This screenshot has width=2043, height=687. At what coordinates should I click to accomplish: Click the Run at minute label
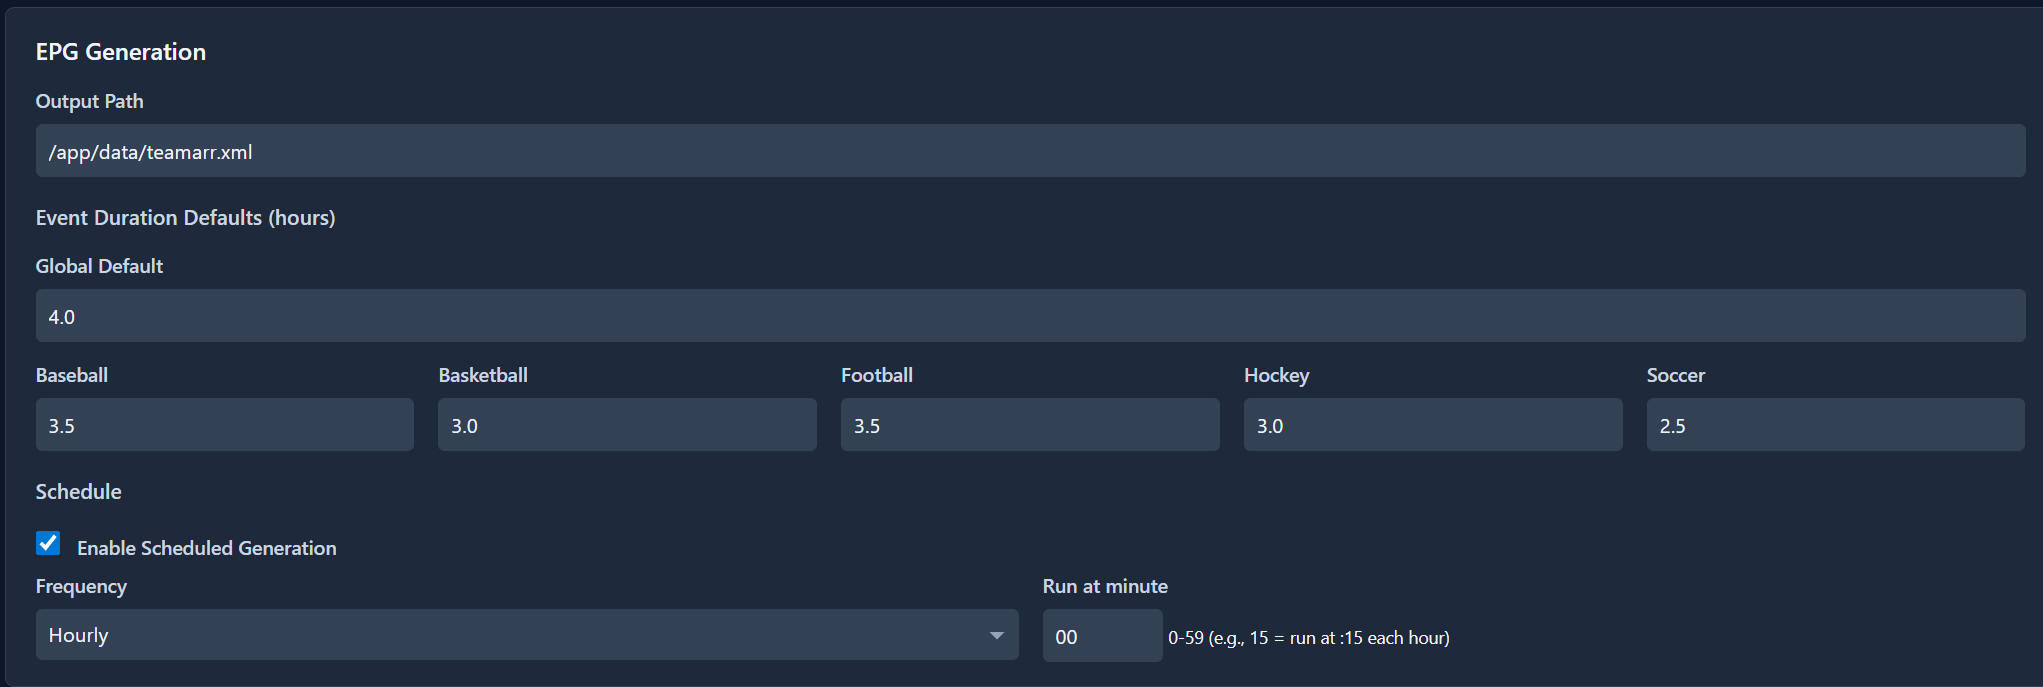click(x=1105, y=586)
